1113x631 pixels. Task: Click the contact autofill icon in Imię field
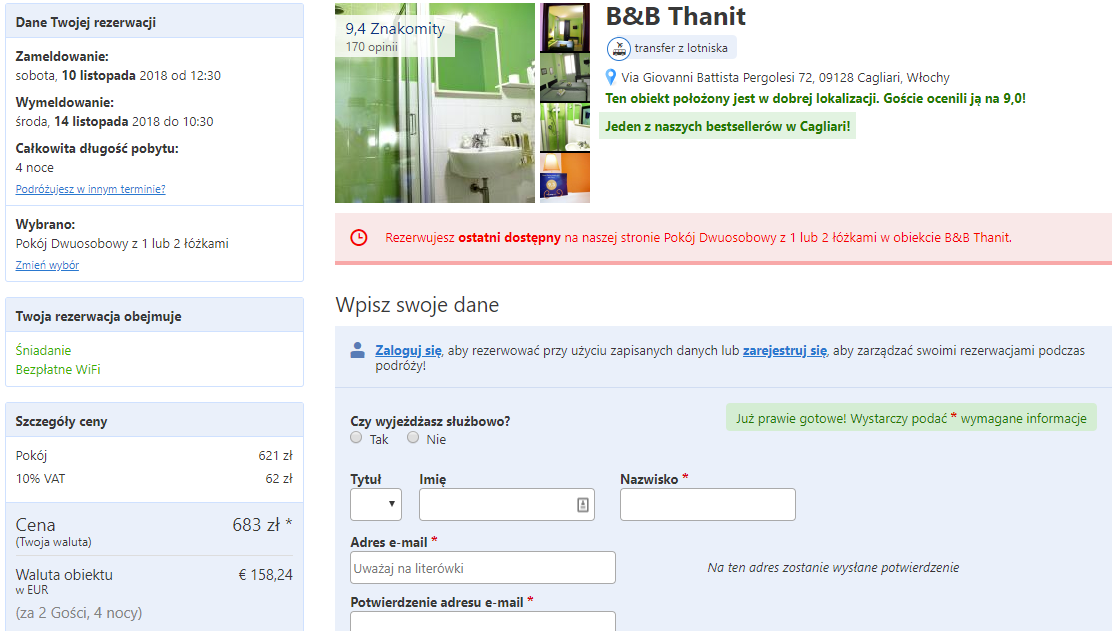pos(583,505)
